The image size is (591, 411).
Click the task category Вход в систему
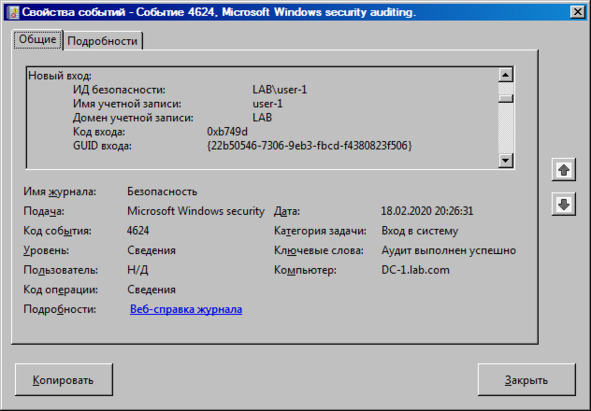click(420, 231)
